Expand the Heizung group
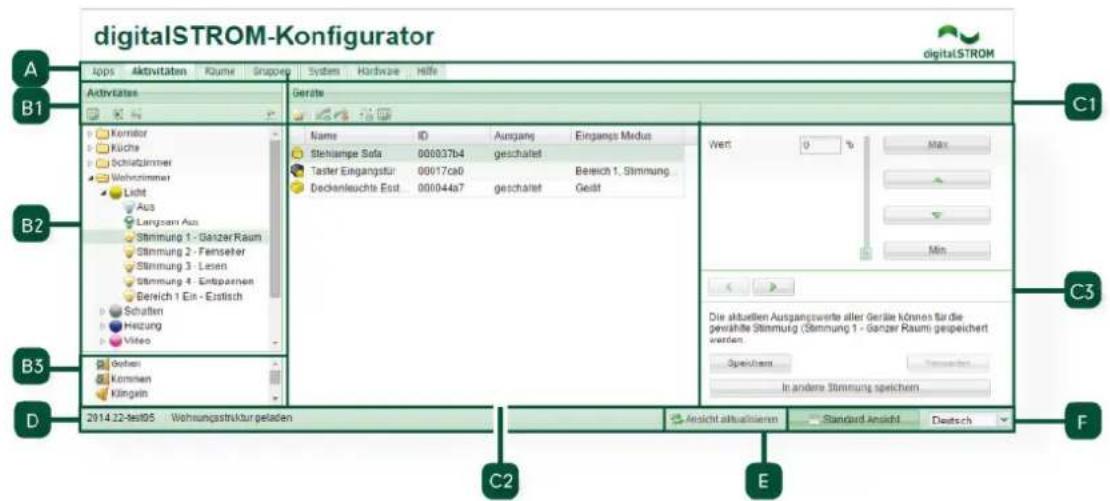 [103, 326]
